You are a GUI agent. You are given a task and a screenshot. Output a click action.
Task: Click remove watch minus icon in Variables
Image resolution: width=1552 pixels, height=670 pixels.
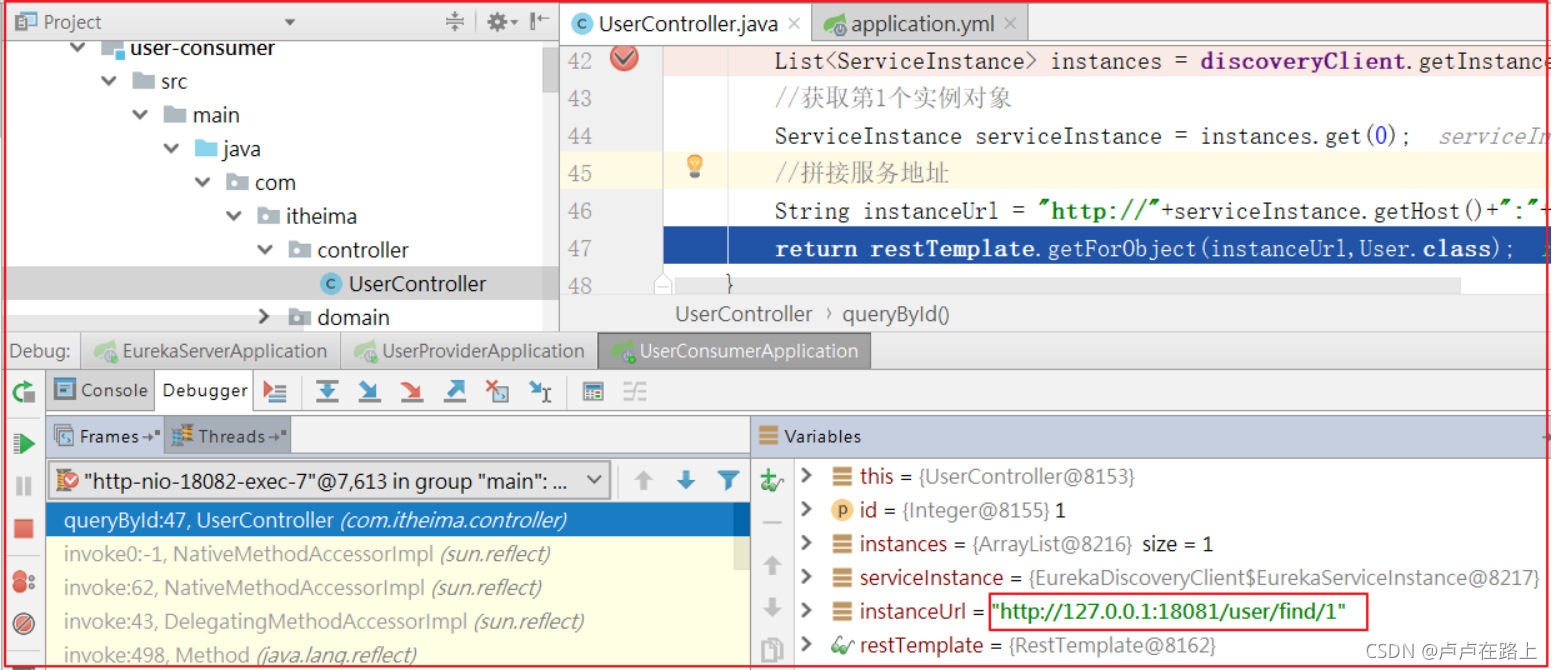[x=772, y=523]
